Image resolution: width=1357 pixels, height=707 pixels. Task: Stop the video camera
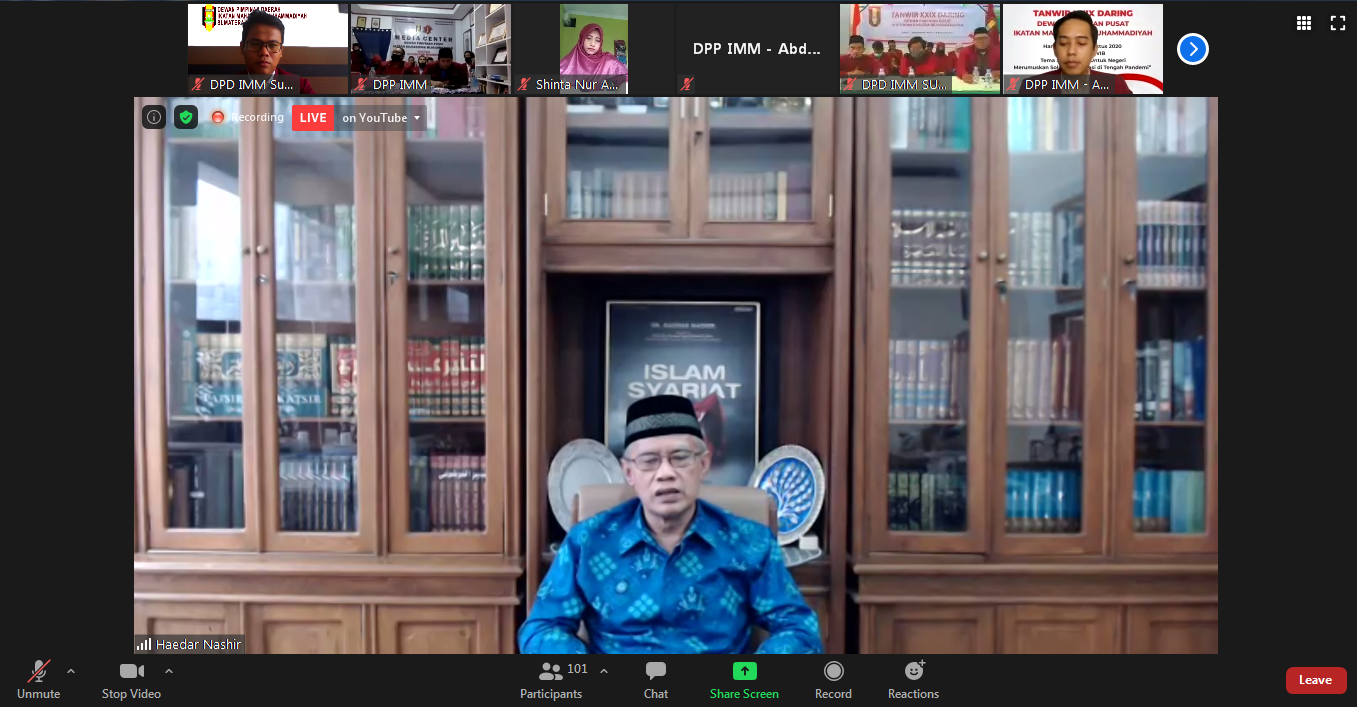point(131,679)
